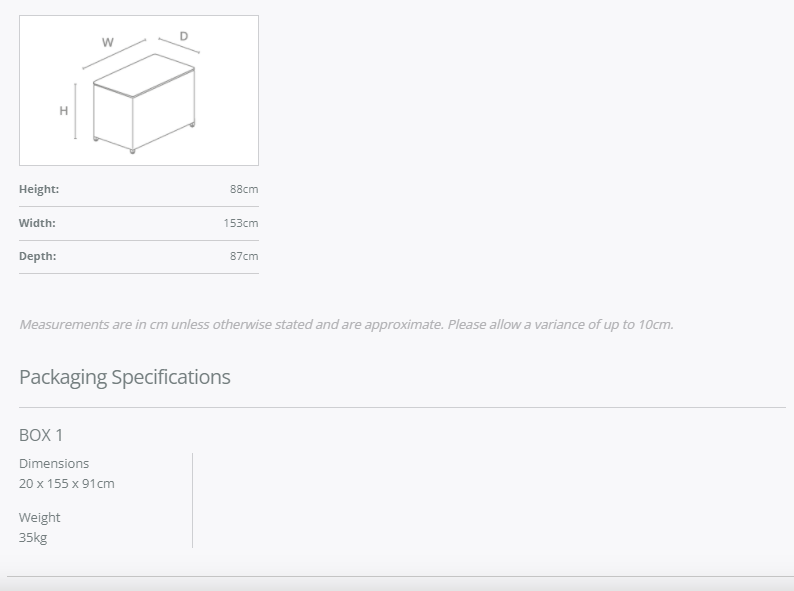Select the Width label text
This screenshot has height=591, width=794.
tap(37, 223)
